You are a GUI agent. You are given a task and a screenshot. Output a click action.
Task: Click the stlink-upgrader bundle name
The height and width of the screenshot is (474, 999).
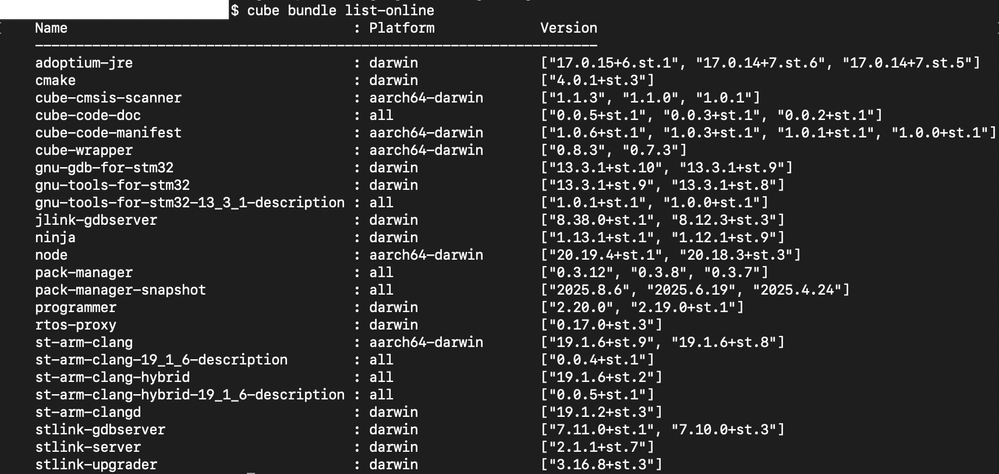[97, 463]
